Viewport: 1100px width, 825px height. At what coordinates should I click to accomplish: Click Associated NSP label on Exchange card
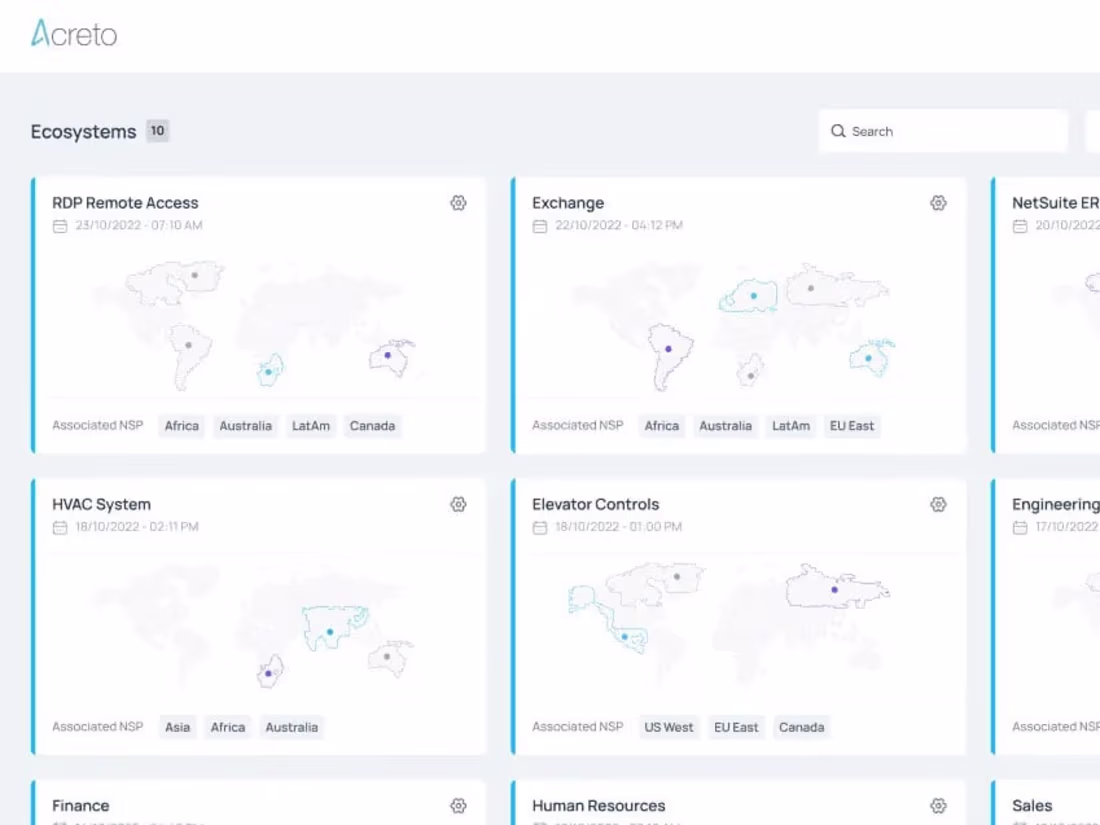(x=577, y=425)
